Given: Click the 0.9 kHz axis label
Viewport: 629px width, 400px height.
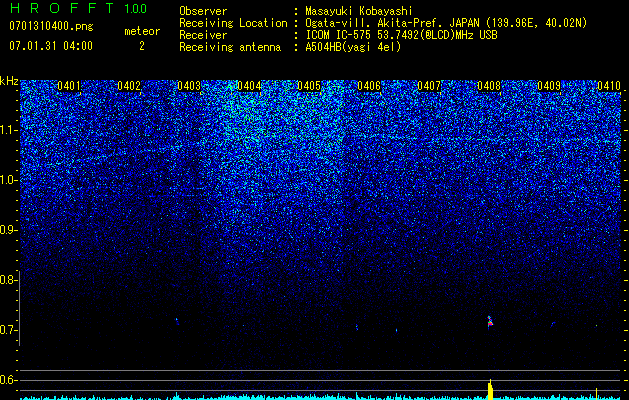Looking at the screenshot, I should (x=9, y=230).
